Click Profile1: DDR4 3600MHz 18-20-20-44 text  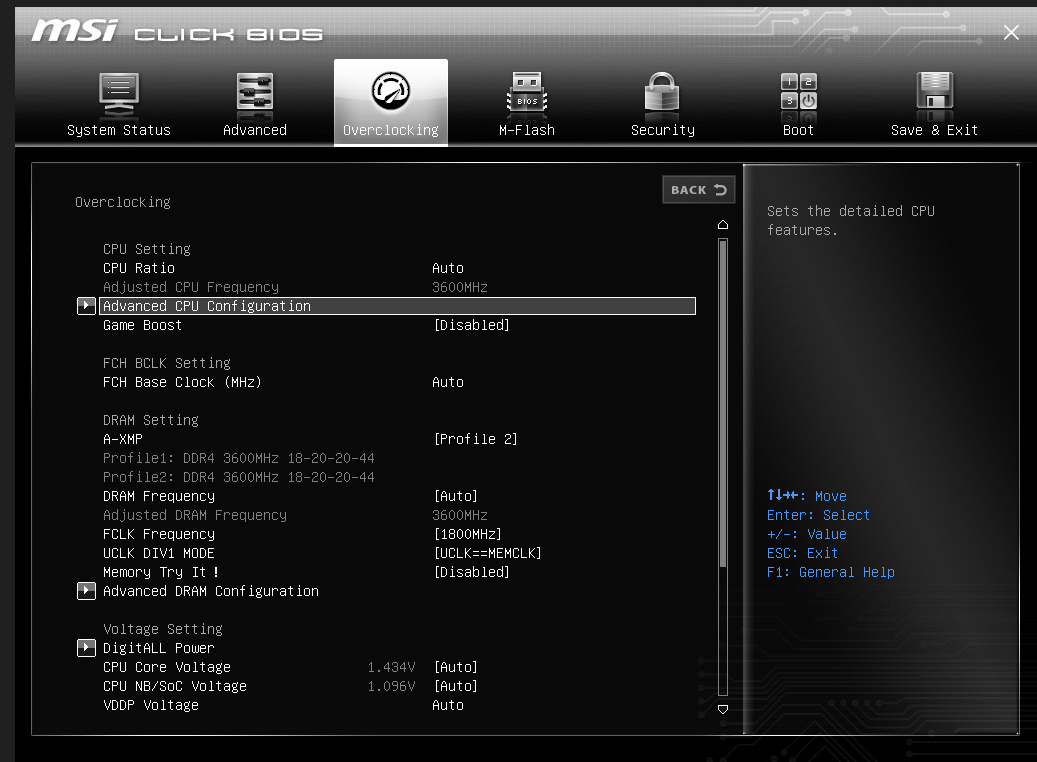tap(239, 458)
